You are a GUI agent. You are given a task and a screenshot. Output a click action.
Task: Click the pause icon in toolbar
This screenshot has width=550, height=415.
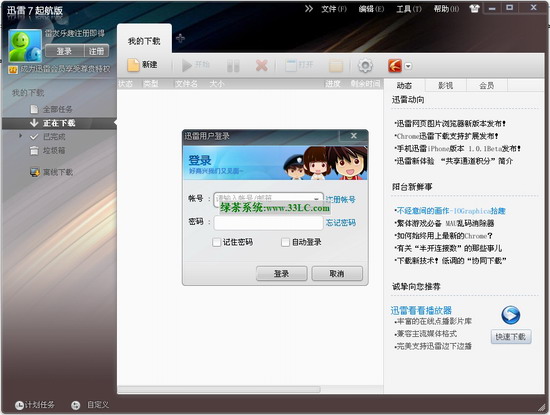tap(233, 66)
